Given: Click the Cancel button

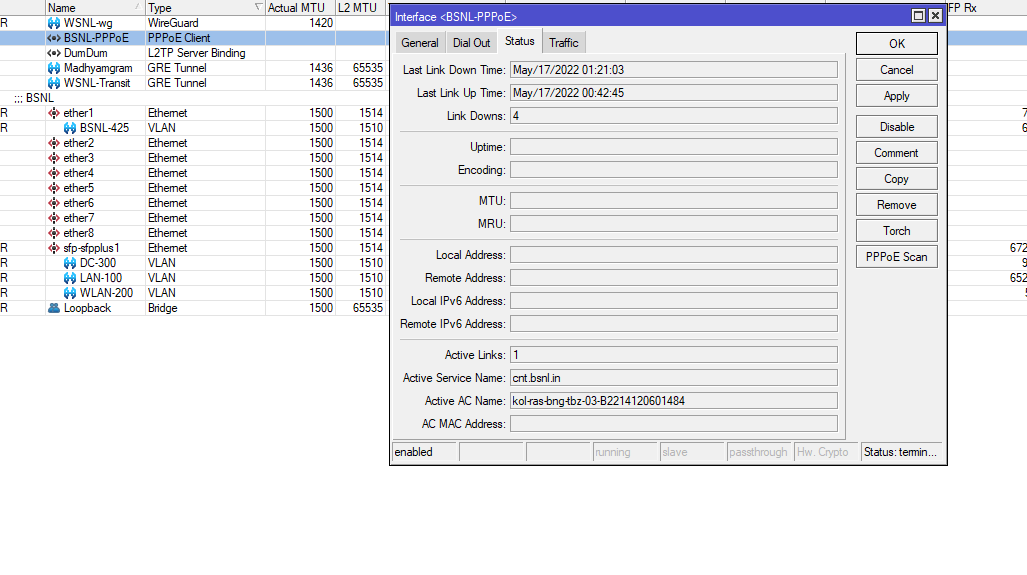Looking at the screenshot, I should pos(897,70).
